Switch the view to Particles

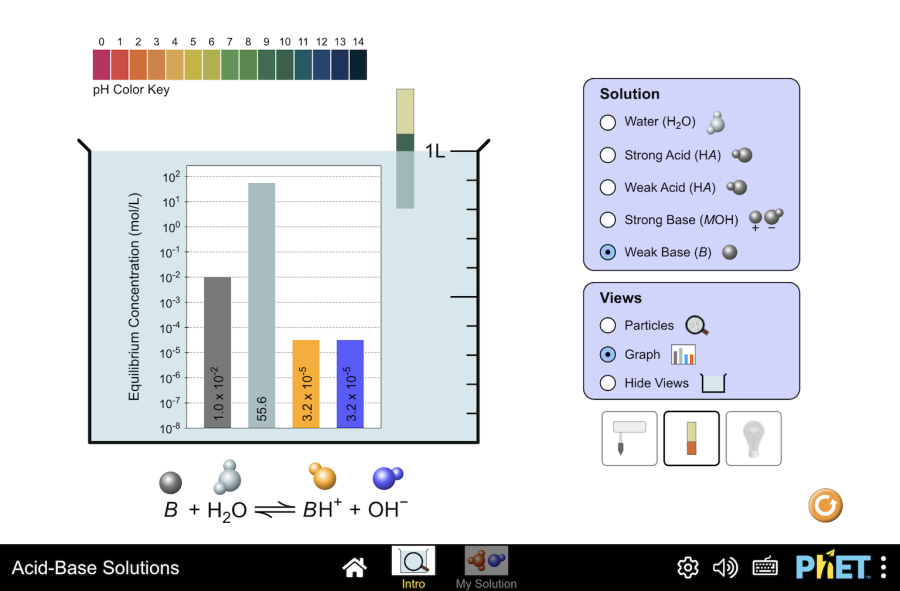pyautogui.click(x=608, y=325)
